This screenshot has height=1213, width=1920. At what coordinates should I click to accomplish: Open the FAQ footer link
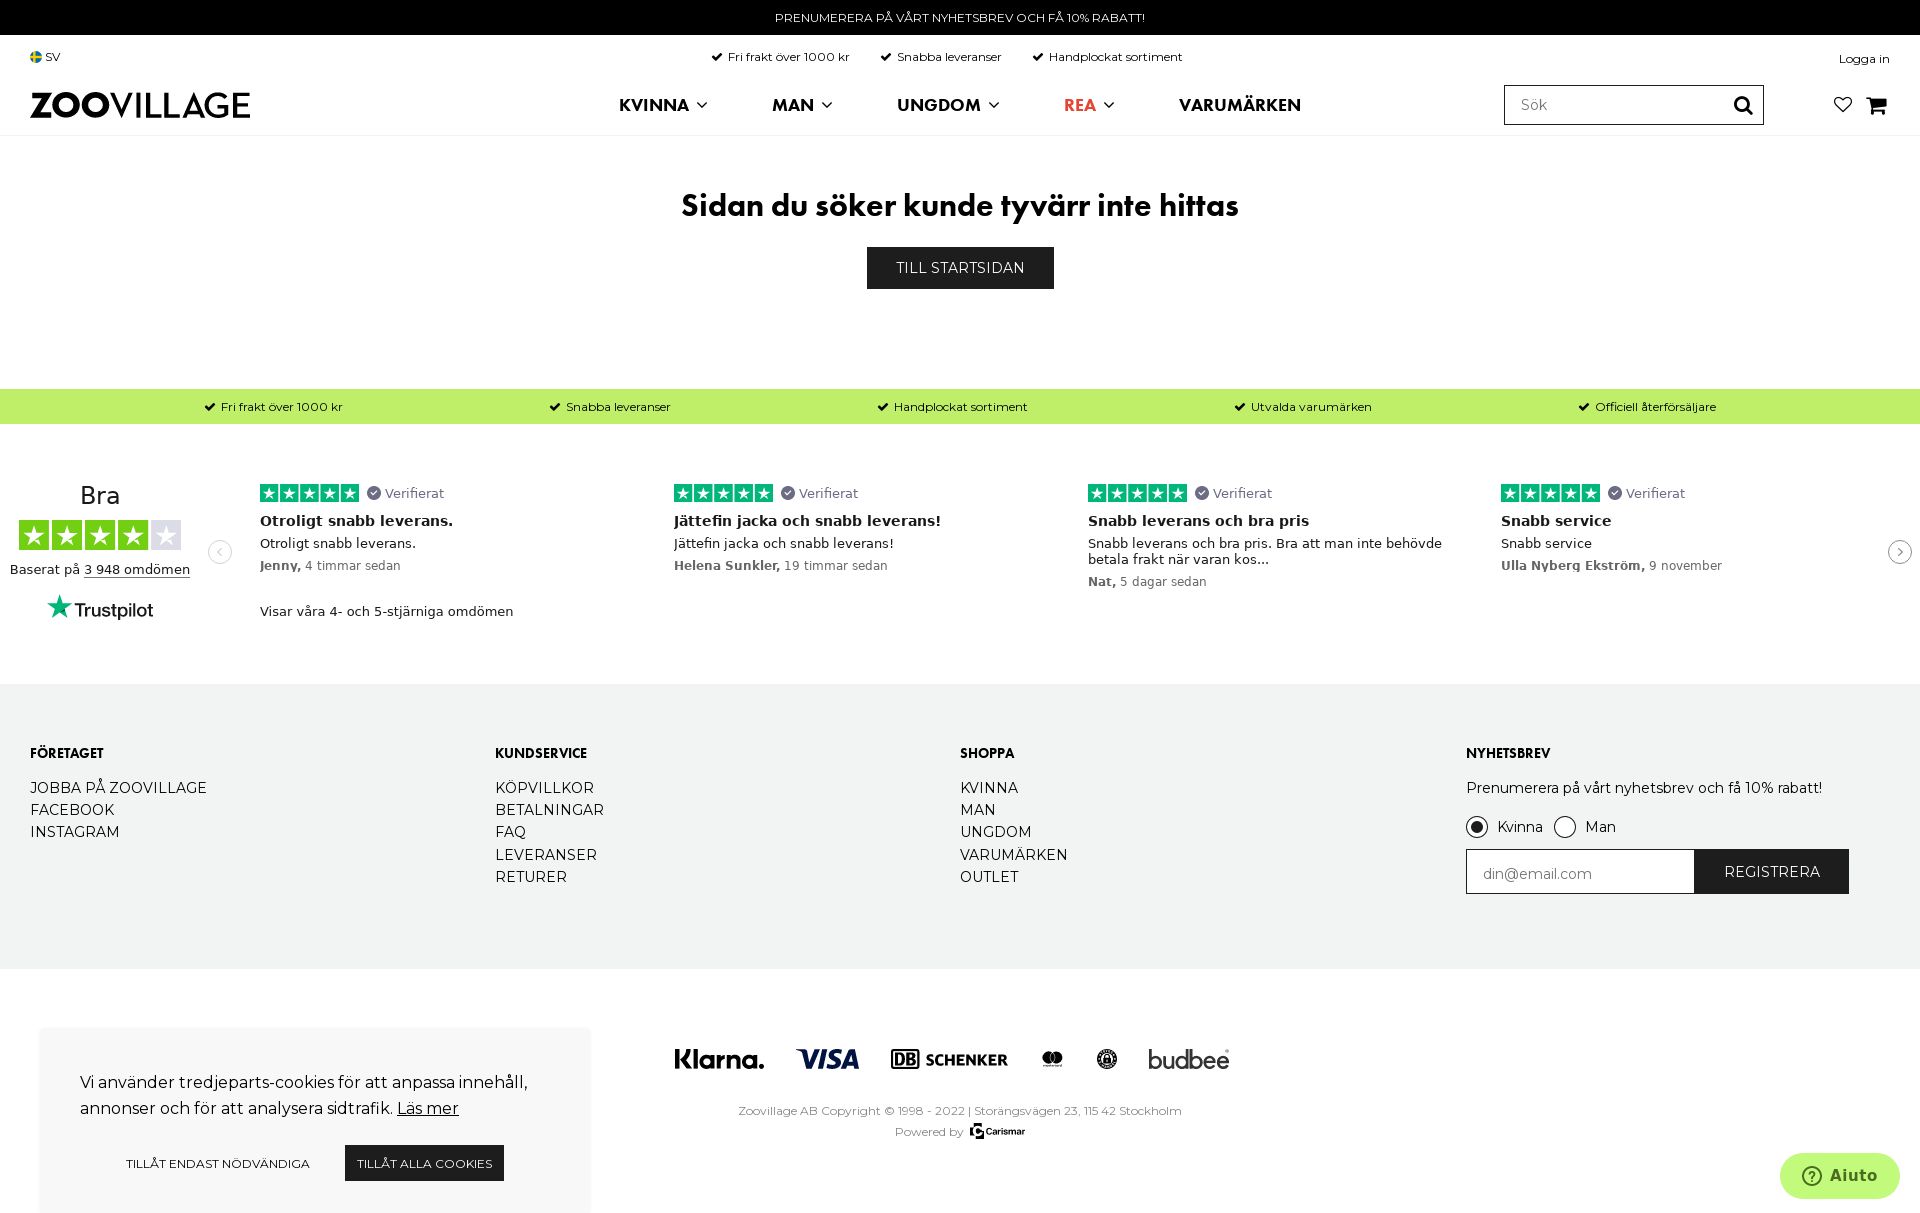[510, 832]
